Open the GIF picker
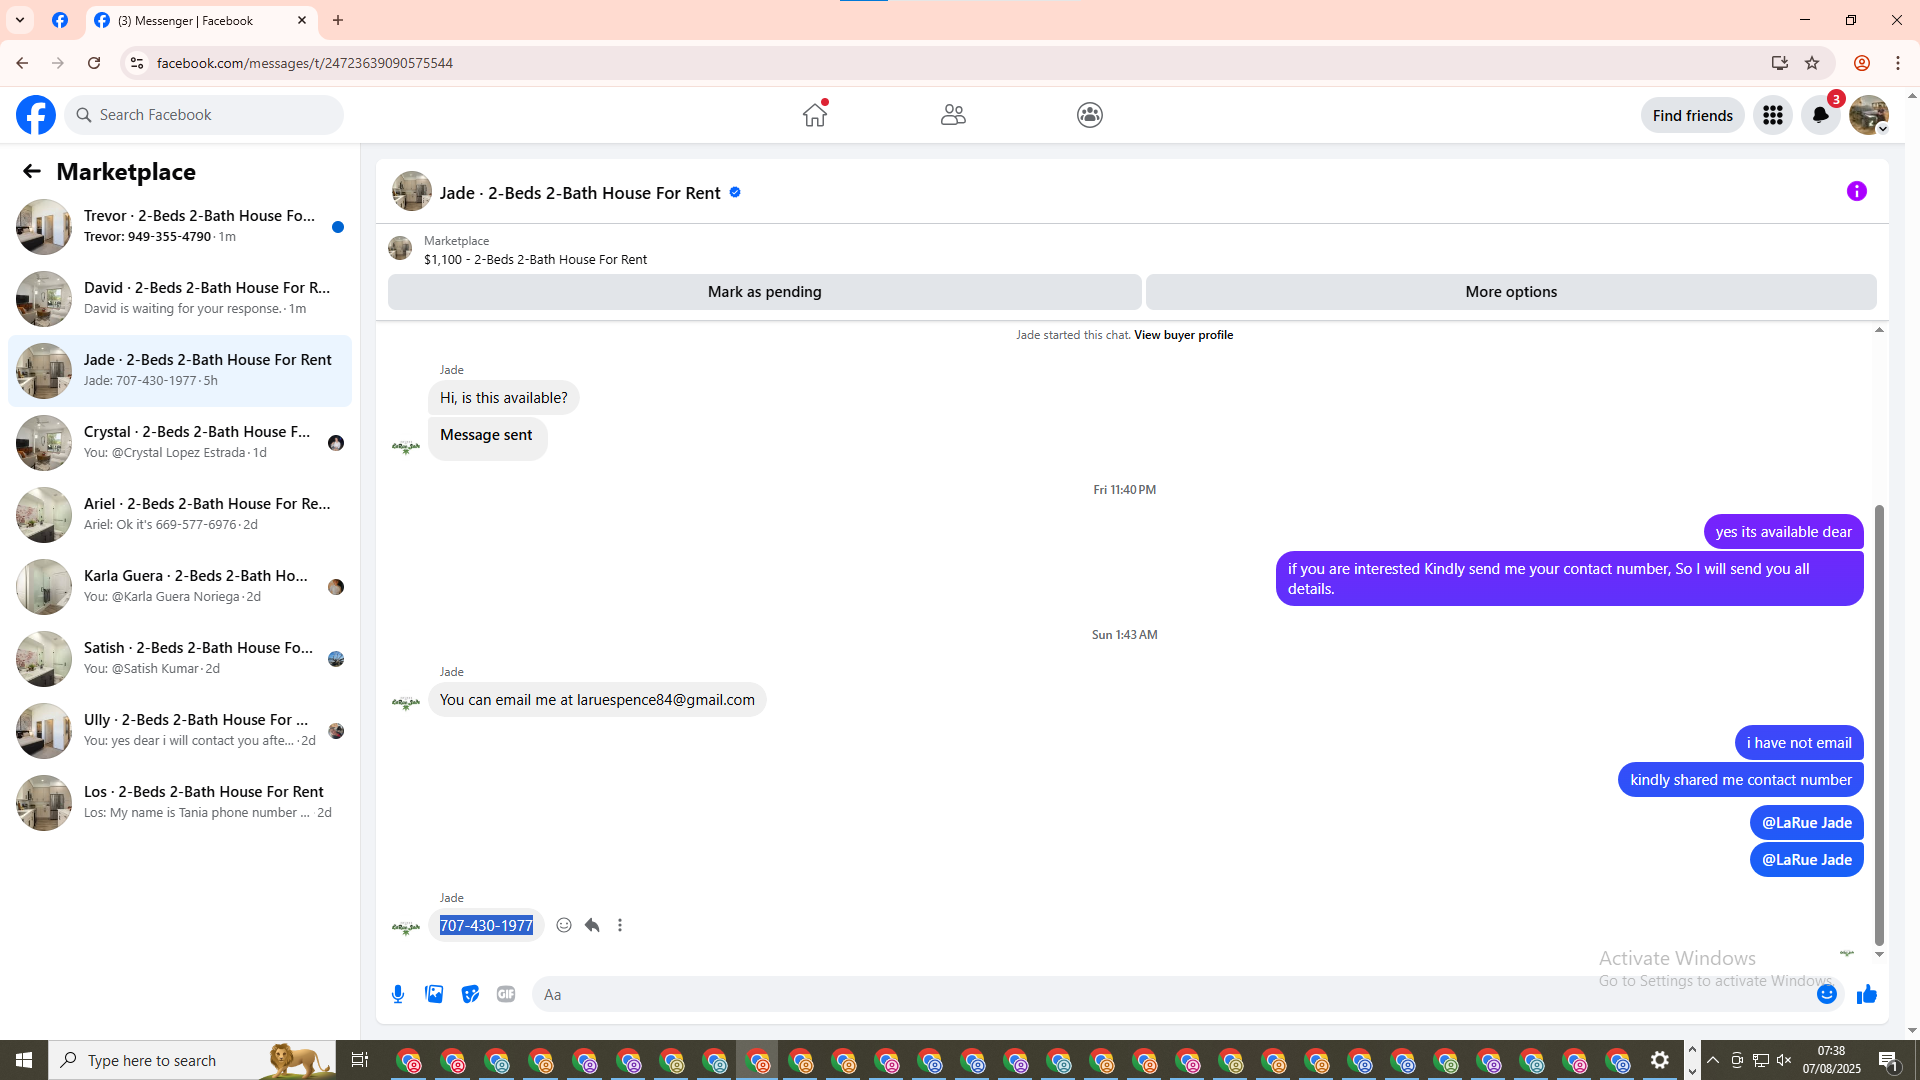Screen dimensions: 1920x1080 (506, 994)
